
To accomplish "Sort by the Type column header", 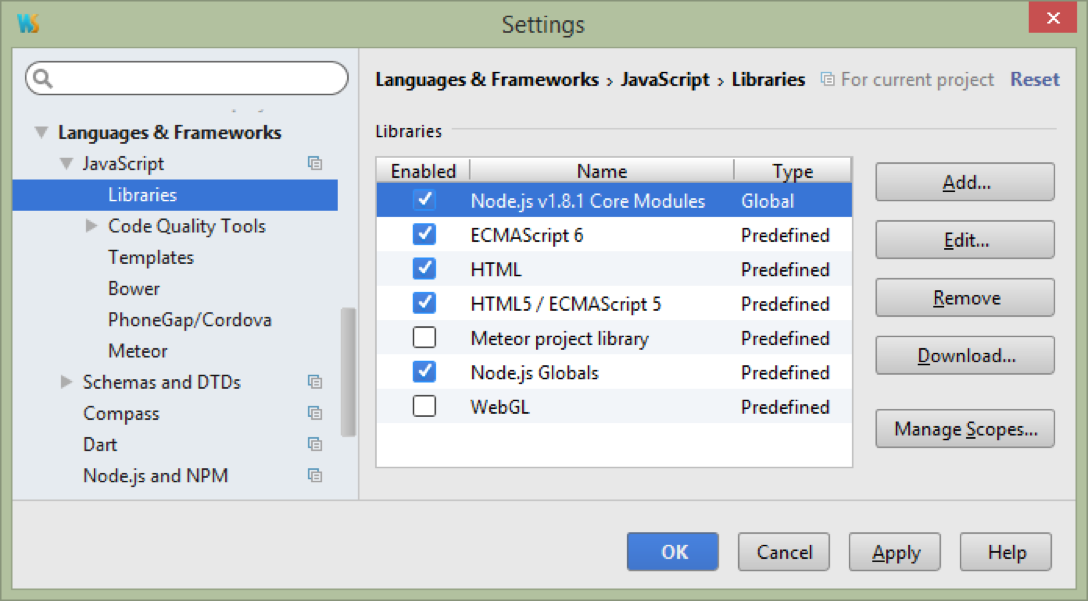I will (x=792, y=171).
